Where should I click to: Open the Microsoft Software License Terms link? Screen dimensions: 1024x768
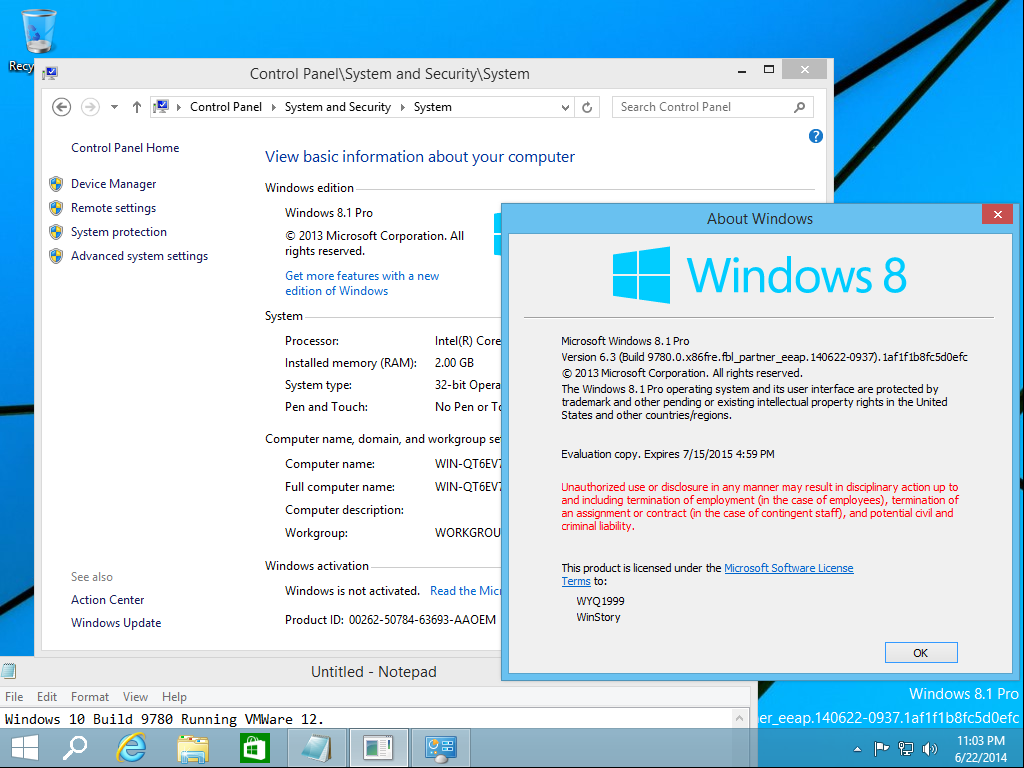(x=789, y=568)
